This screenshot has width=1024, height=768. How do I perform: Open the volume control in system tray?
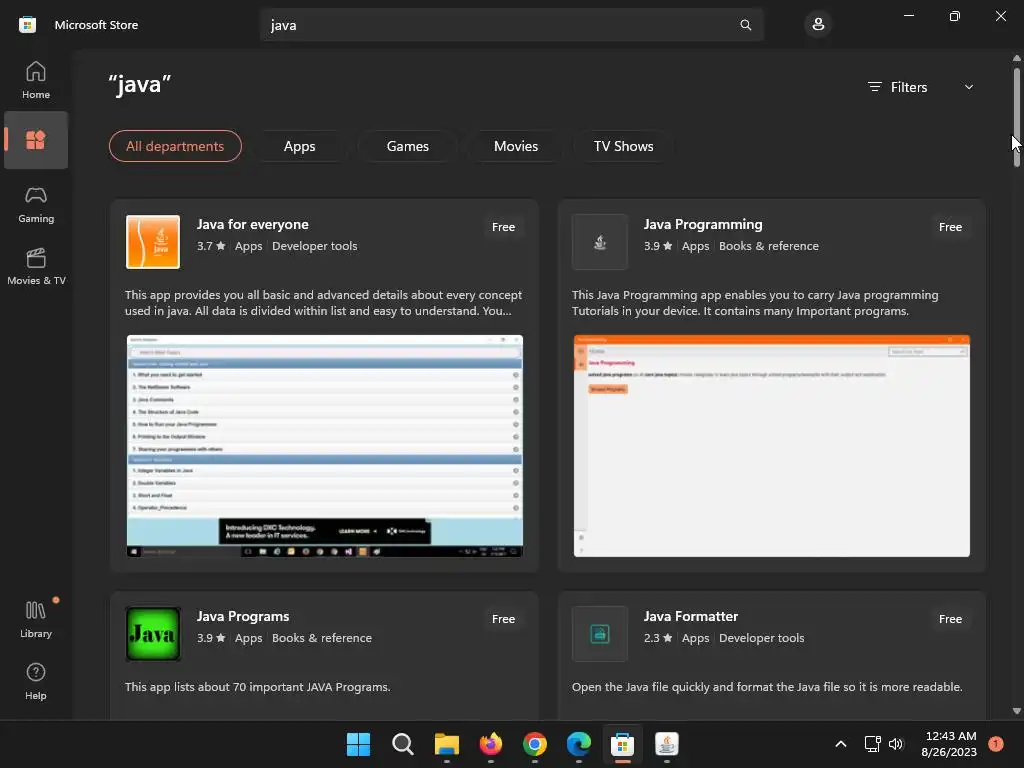click(x=896, y=744)
